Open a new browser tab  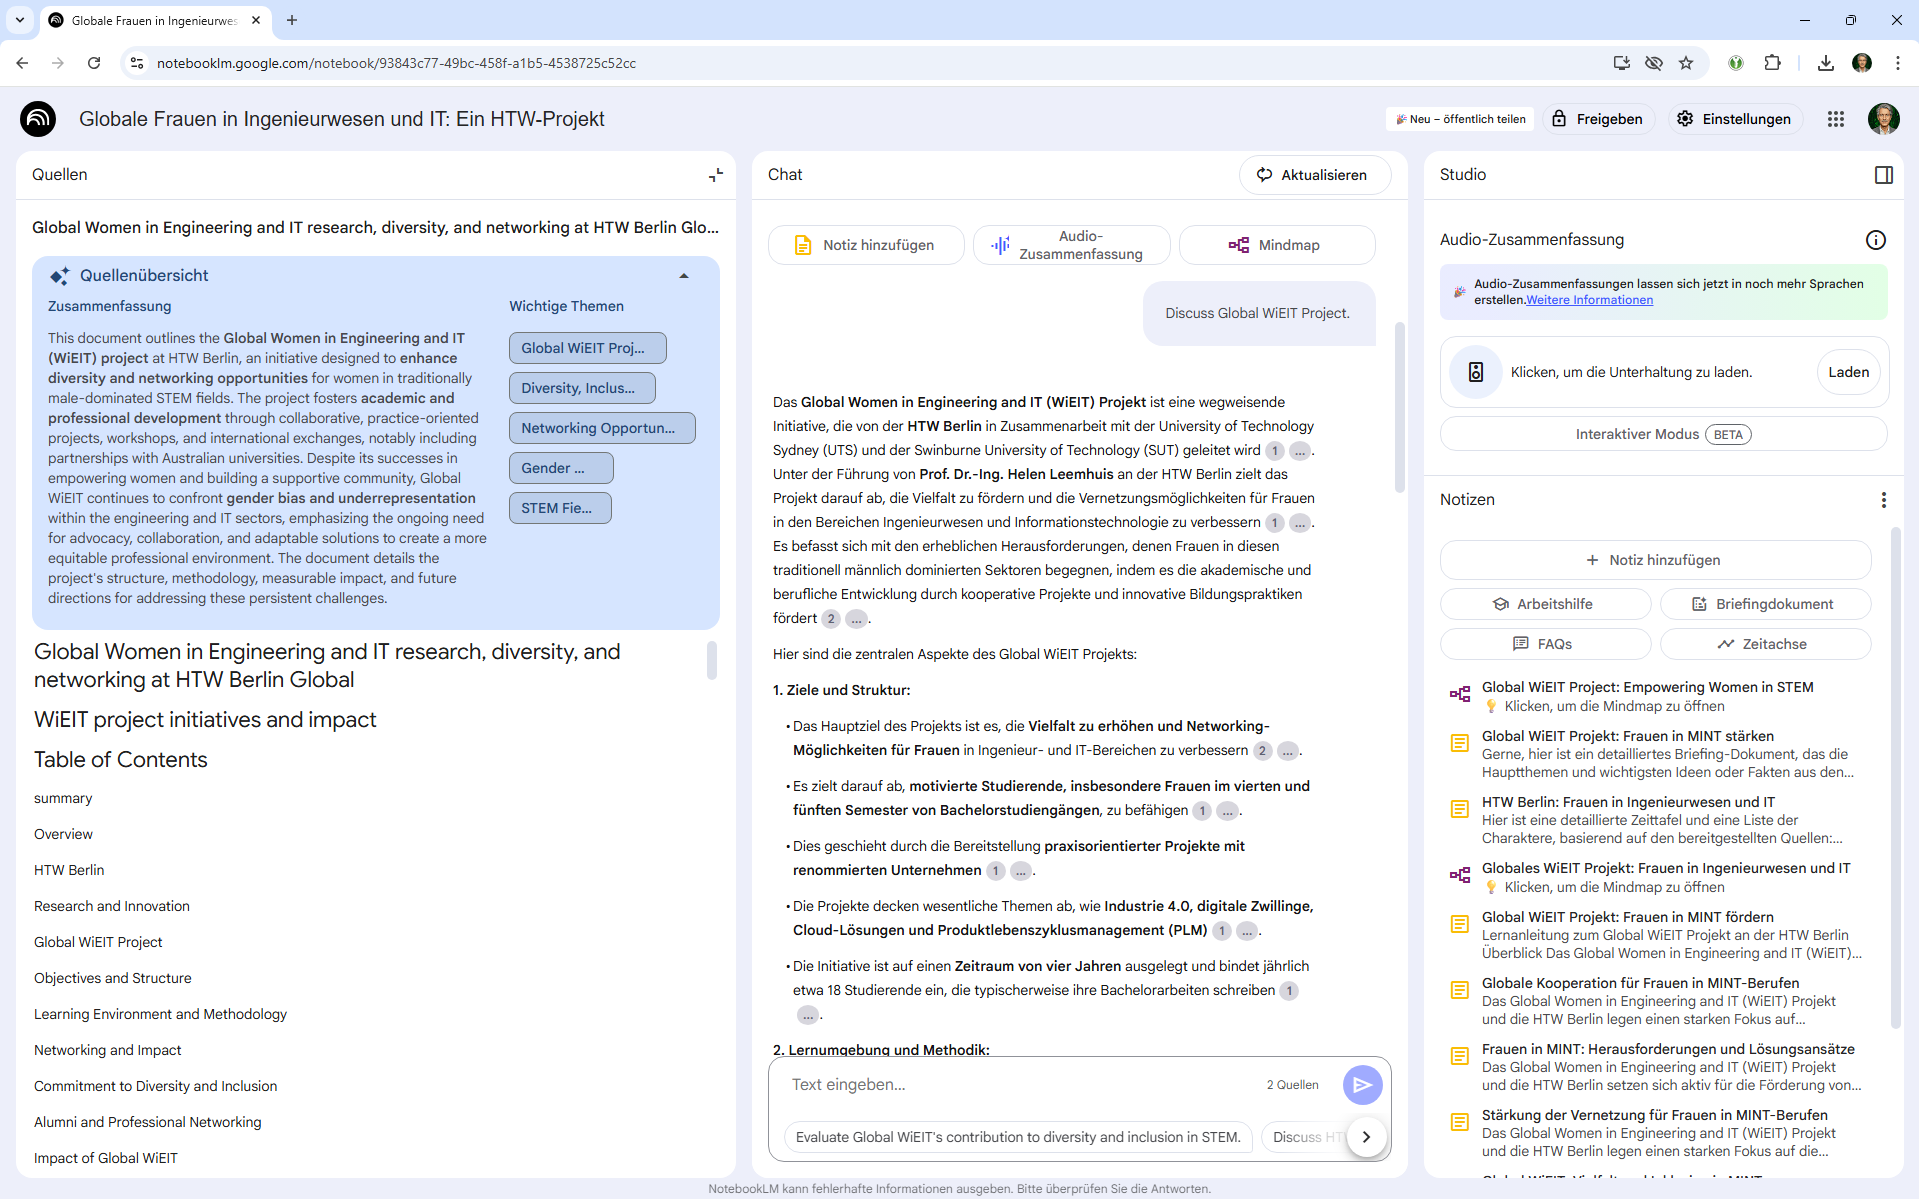pyautogui.click(x=292, y=20)
